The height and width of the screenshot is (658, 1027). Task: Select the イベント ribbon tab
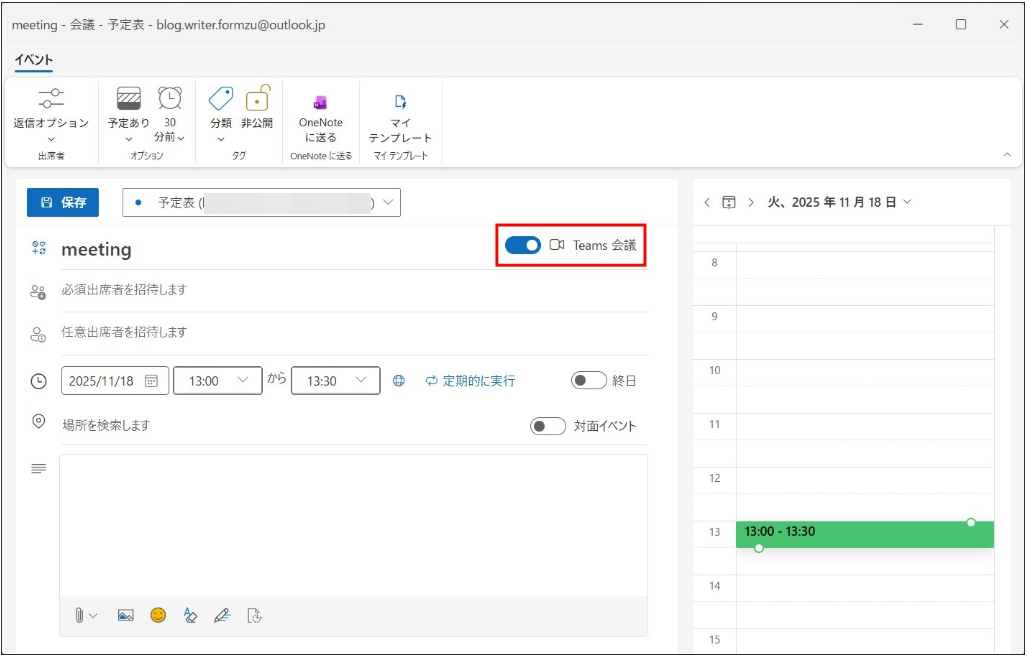tap(34, 60)
